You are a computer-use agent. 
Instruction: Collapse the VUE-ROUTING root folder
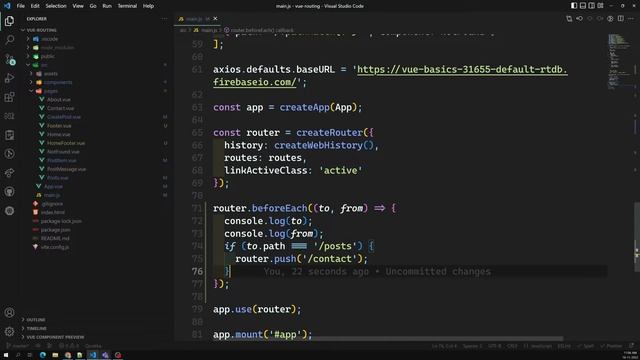pos(41,30)
